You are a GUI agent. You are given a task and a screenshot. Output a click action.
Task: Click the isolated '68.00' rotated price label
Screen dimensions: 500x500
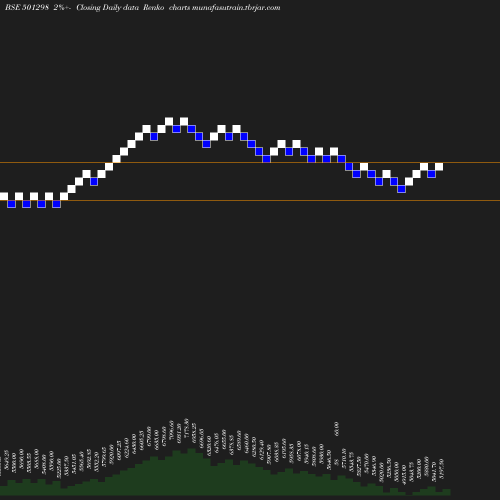click(336, 429)
